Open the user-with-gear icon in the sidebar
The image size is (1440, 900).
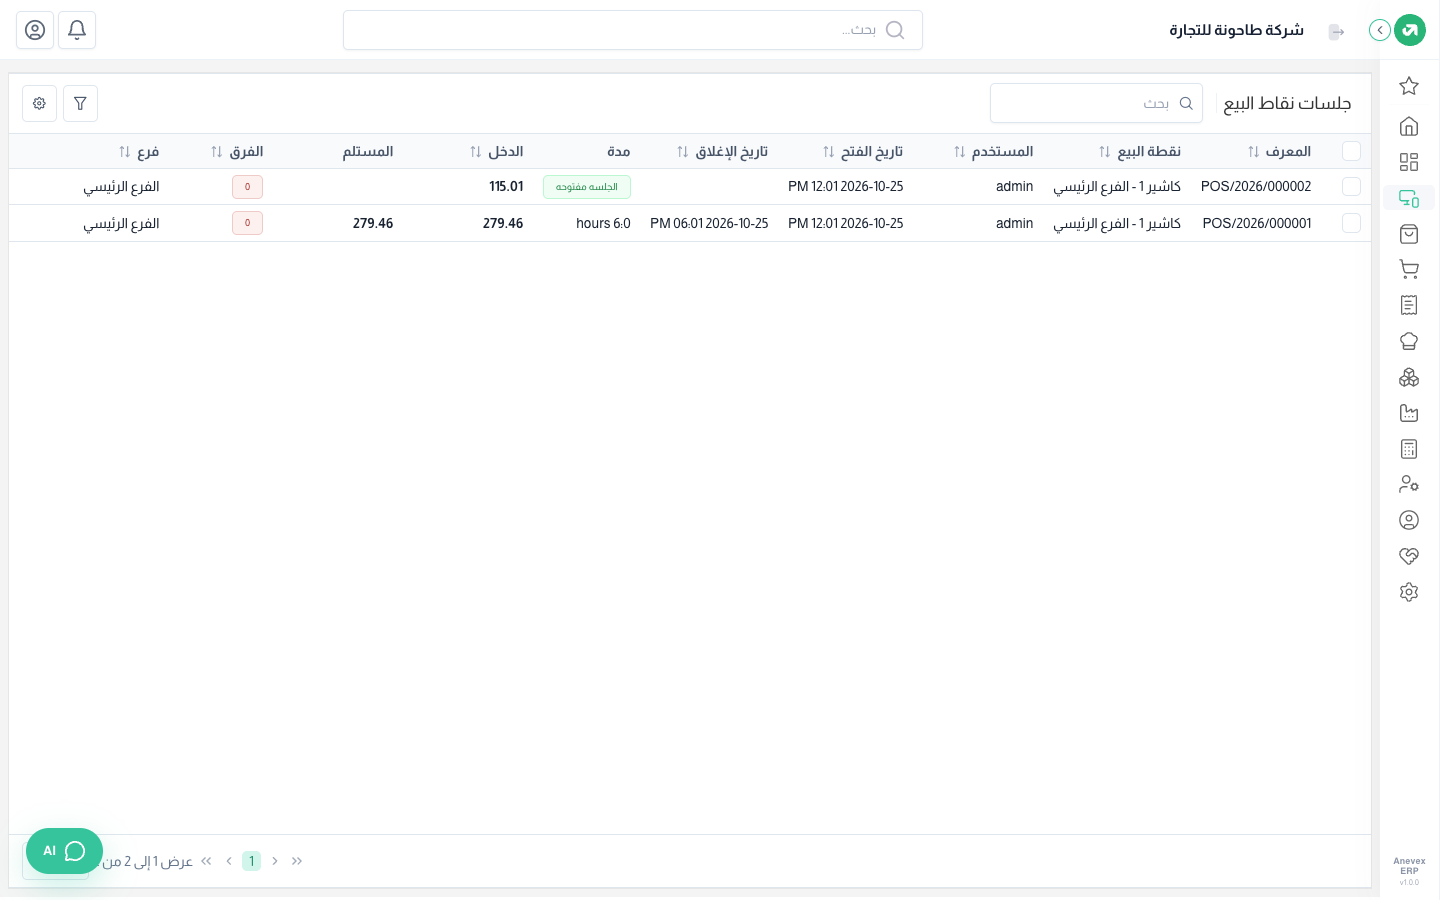[1409, 484]
